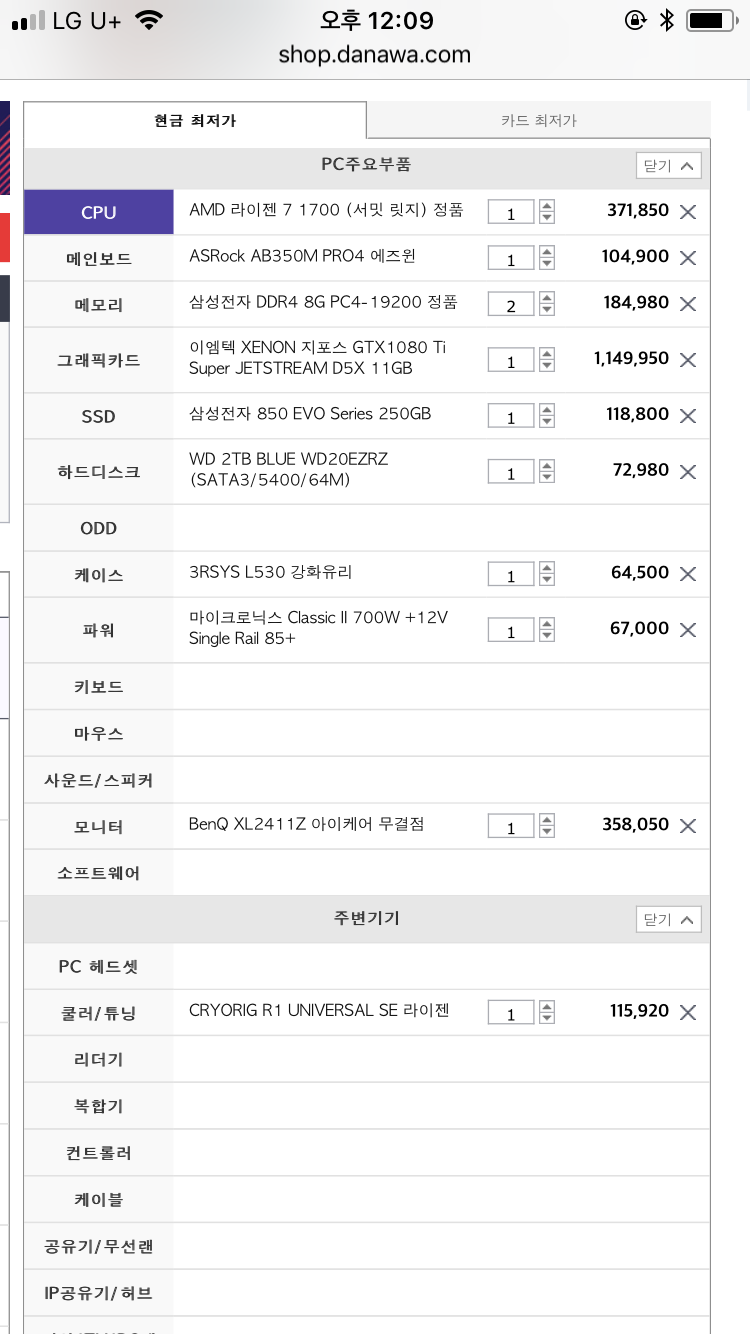Remove the BenQ XL2411Z monitor entry
The height and width of the screenshot is (1334, 750).
click(688, 826)
